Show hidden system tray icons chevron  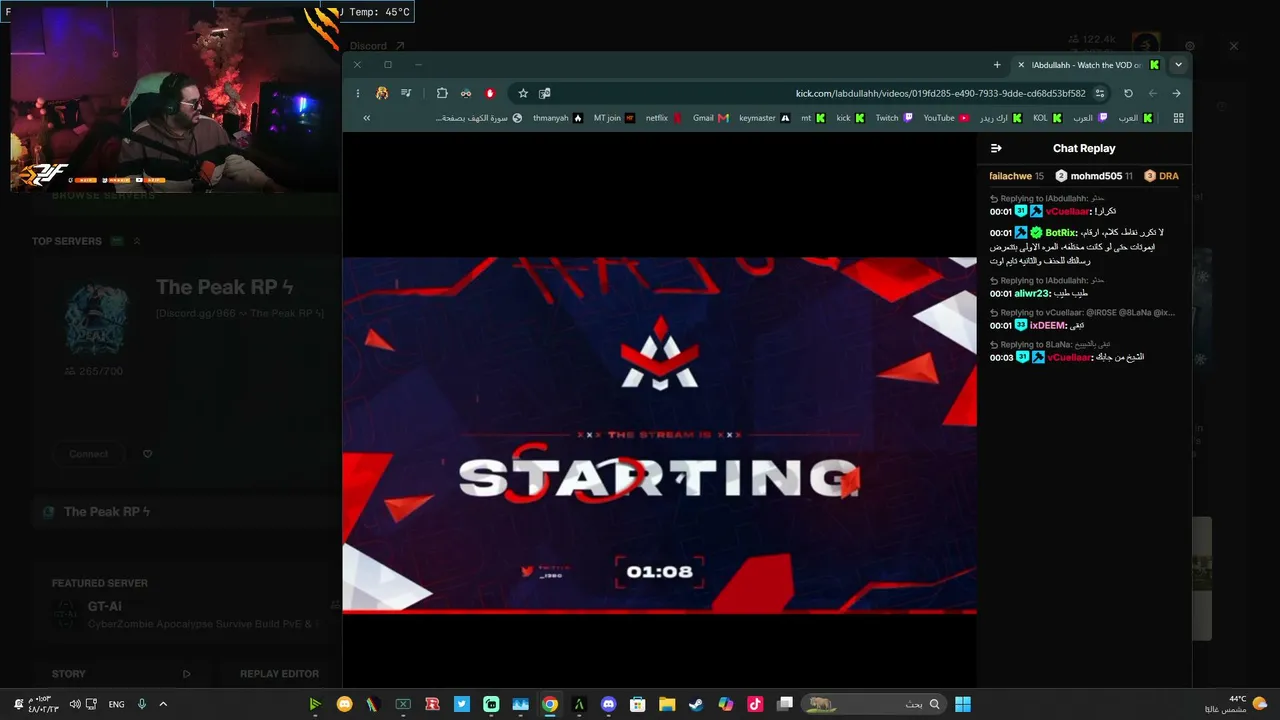click(163, 704)
